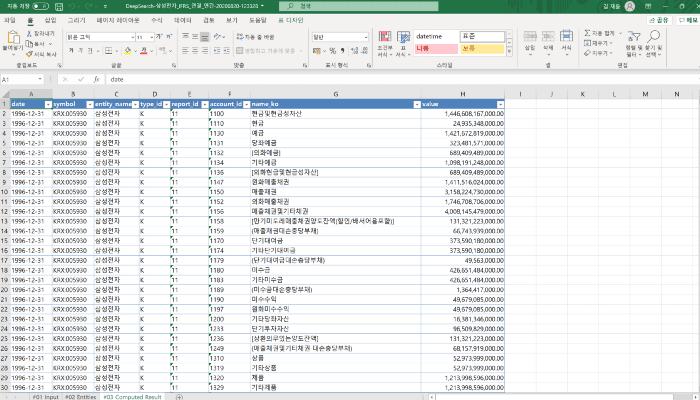
Task: Toggle top vertical alignment
Action: [186, 37]
